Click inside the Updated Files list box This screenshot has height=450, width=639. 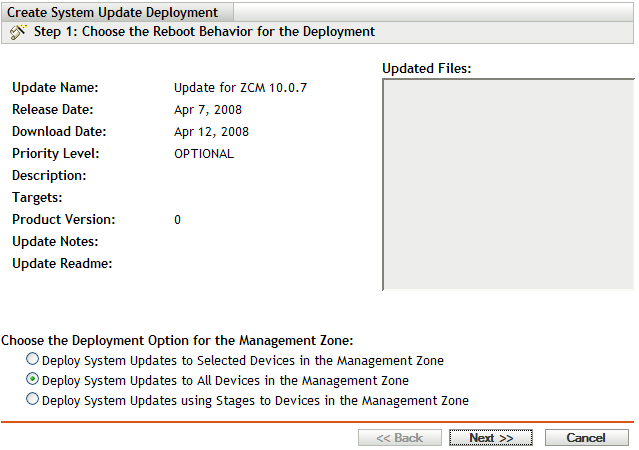point(507,185)
